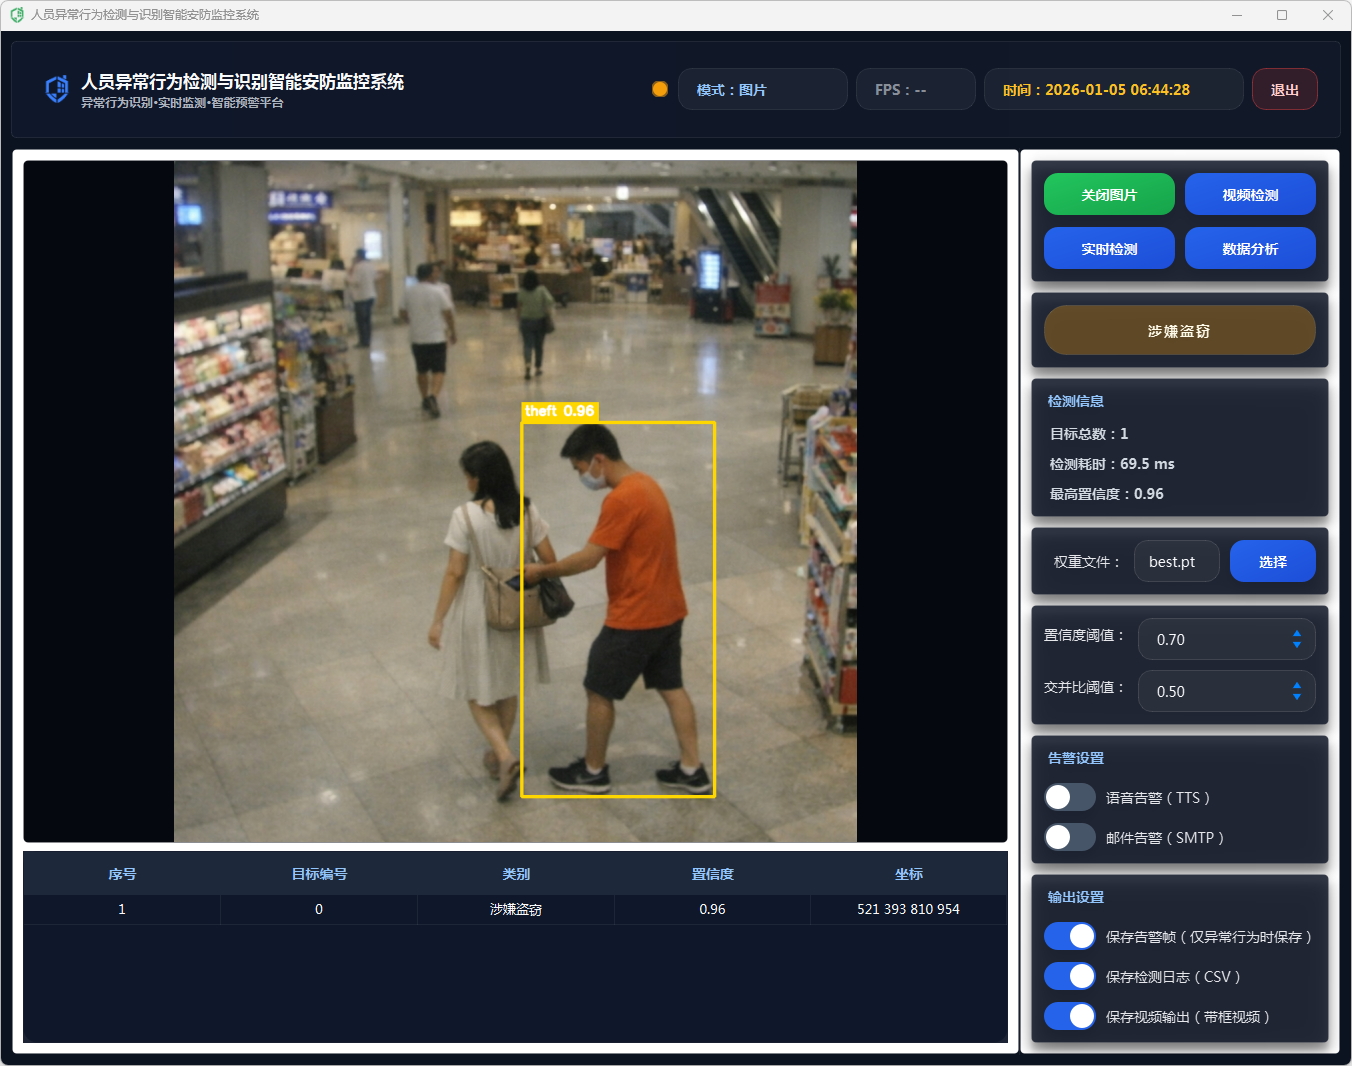Minimize the application window
The image size is (1352, 1066).
pos(1237,15)
